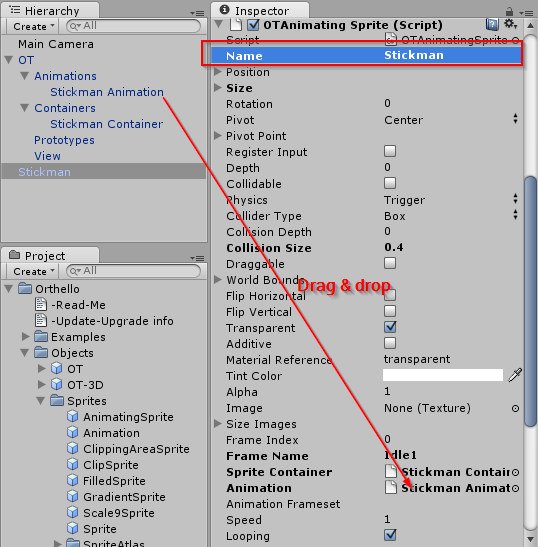This screenshot has width=538, height=547.
Task: Open the Create menu in Hierarchy
Action: [33, 26]
